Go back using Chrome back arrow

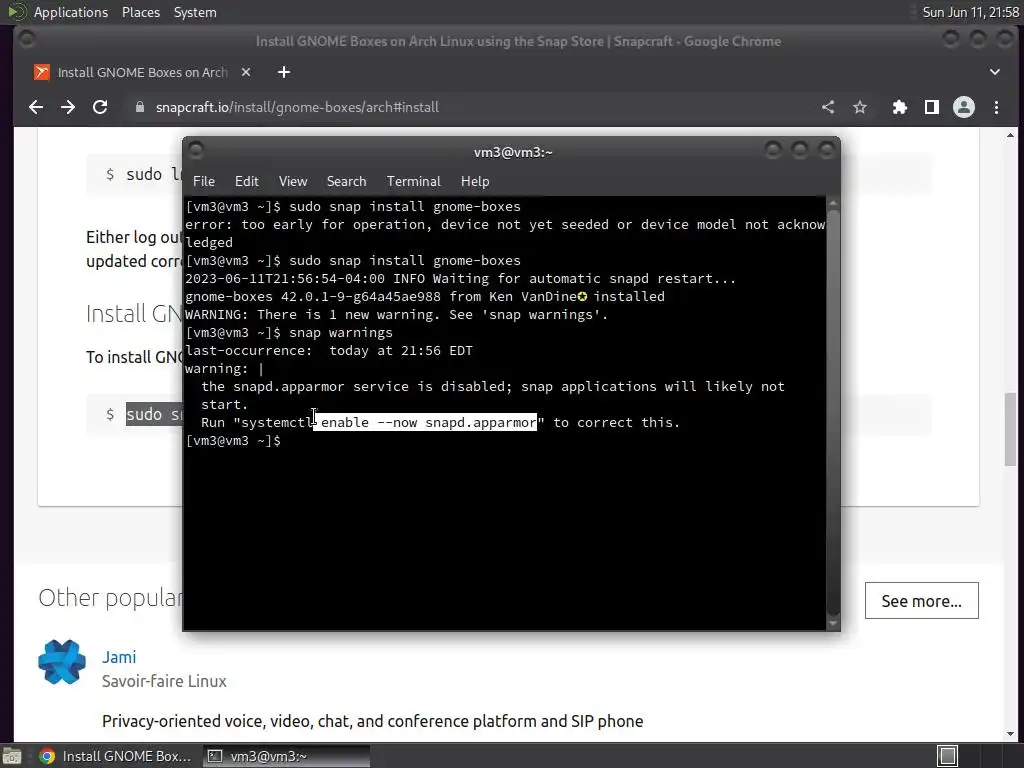pyautogui.click(x=36, y=107)
